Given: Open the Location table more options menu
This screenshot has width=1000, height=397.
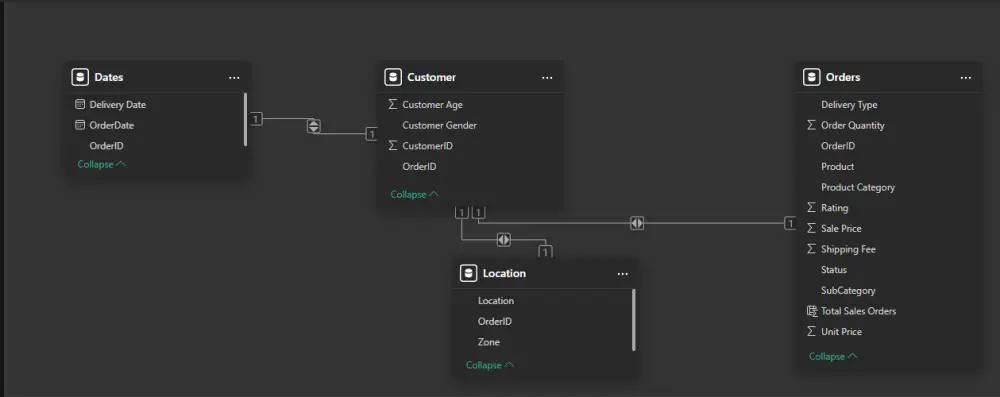Looking at the screenshot, I should coord(622,273).
